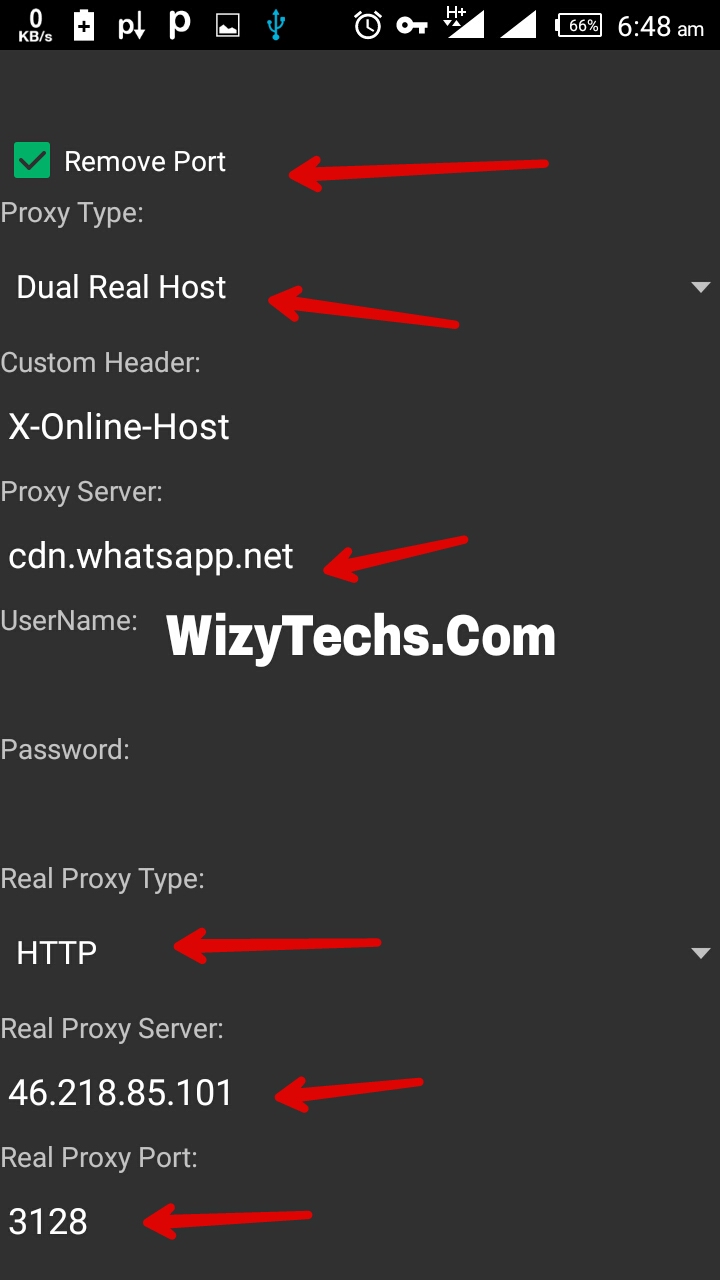Tap the image notification icon
Screen dimensions: 720x1280
[x=228, y=26]
